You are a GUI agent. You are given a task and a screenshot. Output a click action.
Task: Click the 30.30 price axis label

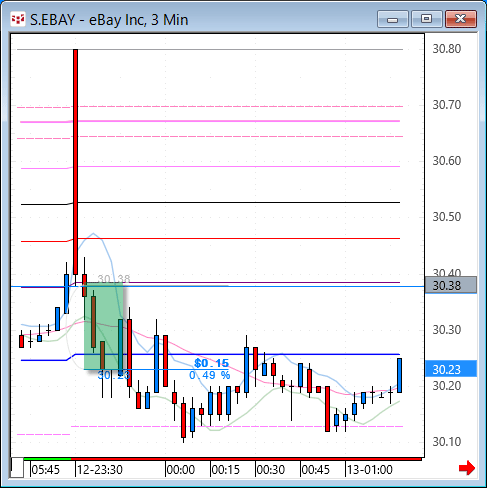pos(447,330)
